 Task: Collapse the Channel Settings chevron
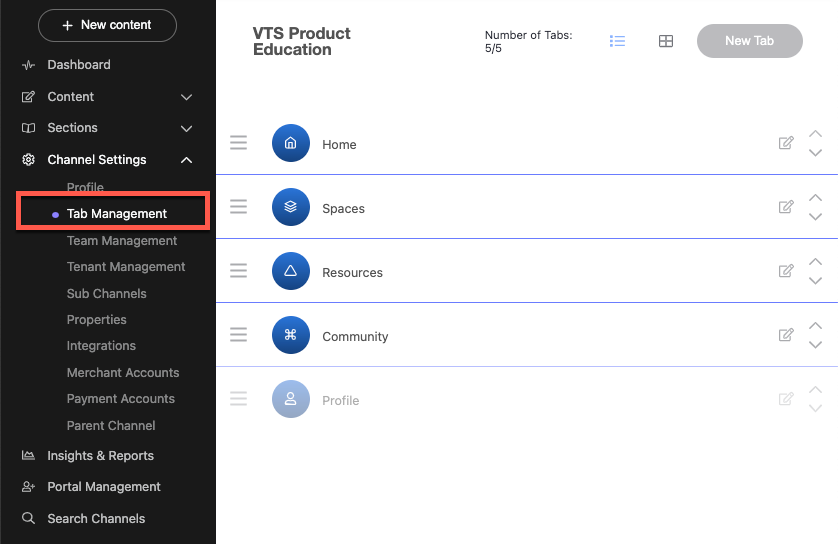pos(187,160)
